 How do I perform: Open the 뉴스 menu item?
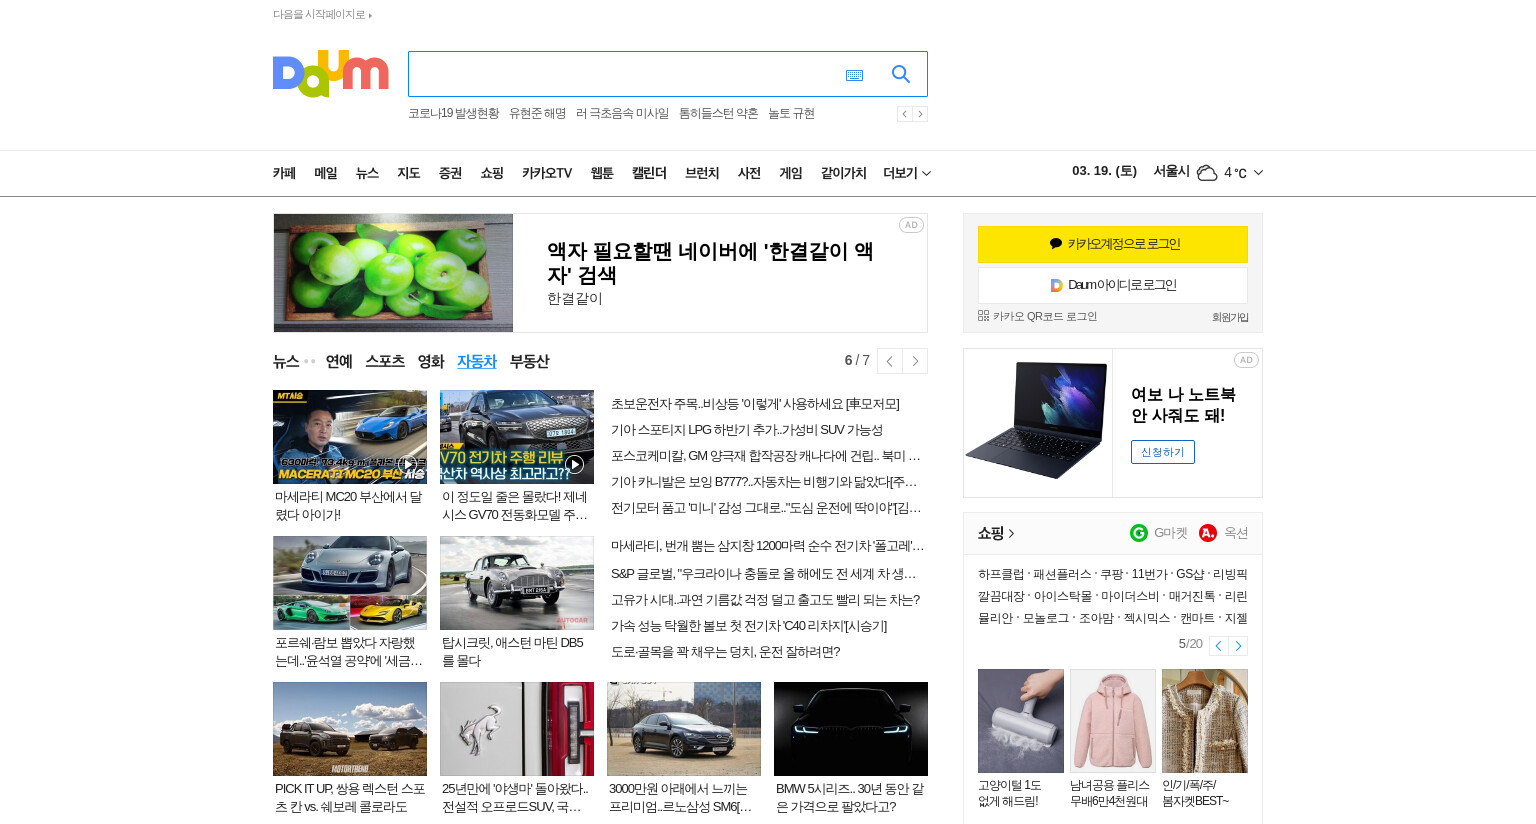click(367, 173)
